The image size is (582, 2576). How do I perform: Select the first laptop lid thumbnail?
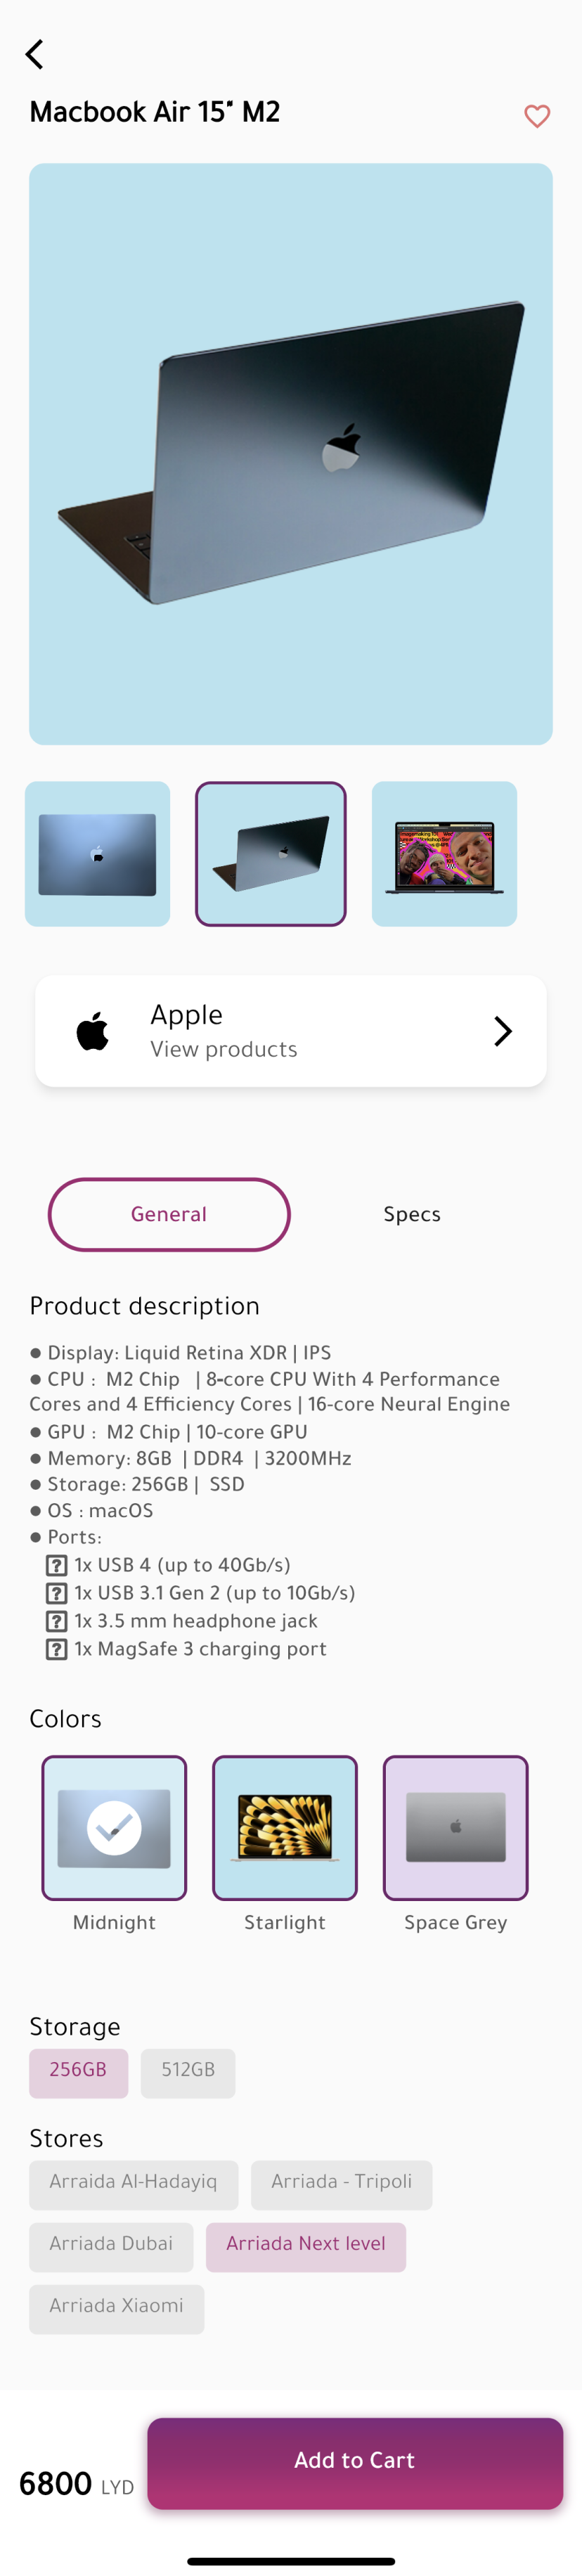pyautogui.click(x=97, y=854)
